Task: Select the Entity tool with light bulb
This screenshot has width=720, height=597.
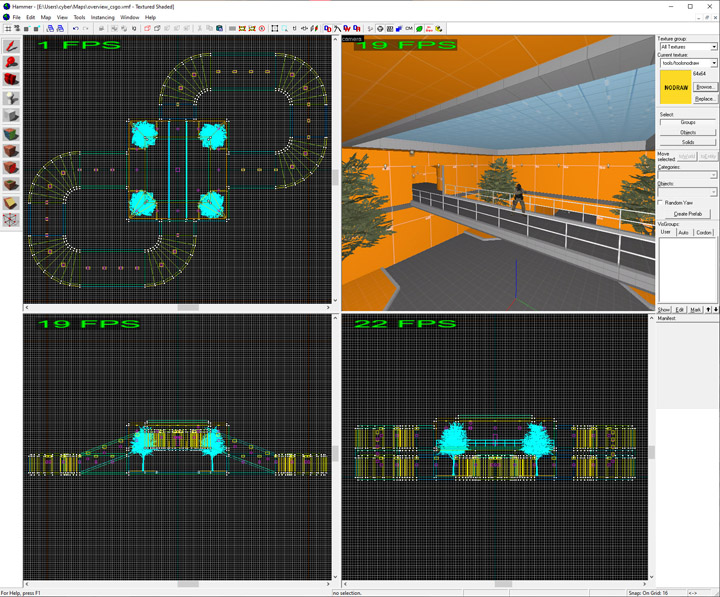Action: pos(11,98)
